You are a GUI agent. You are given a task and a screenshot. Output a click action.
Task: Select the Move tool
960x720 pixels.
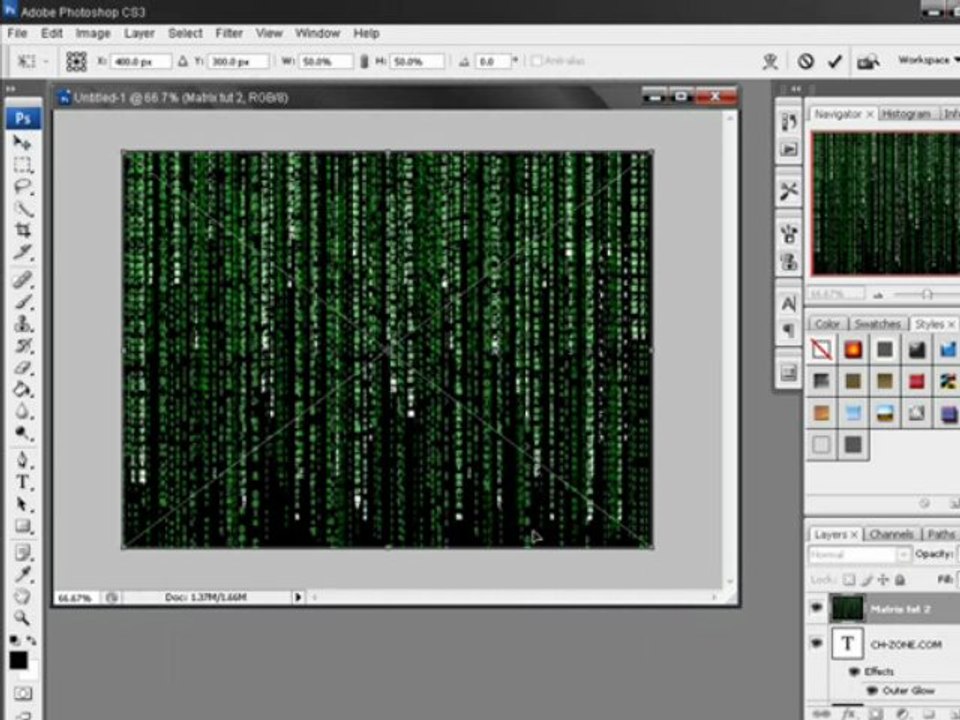pyautogui.click(x=23, y=143)
